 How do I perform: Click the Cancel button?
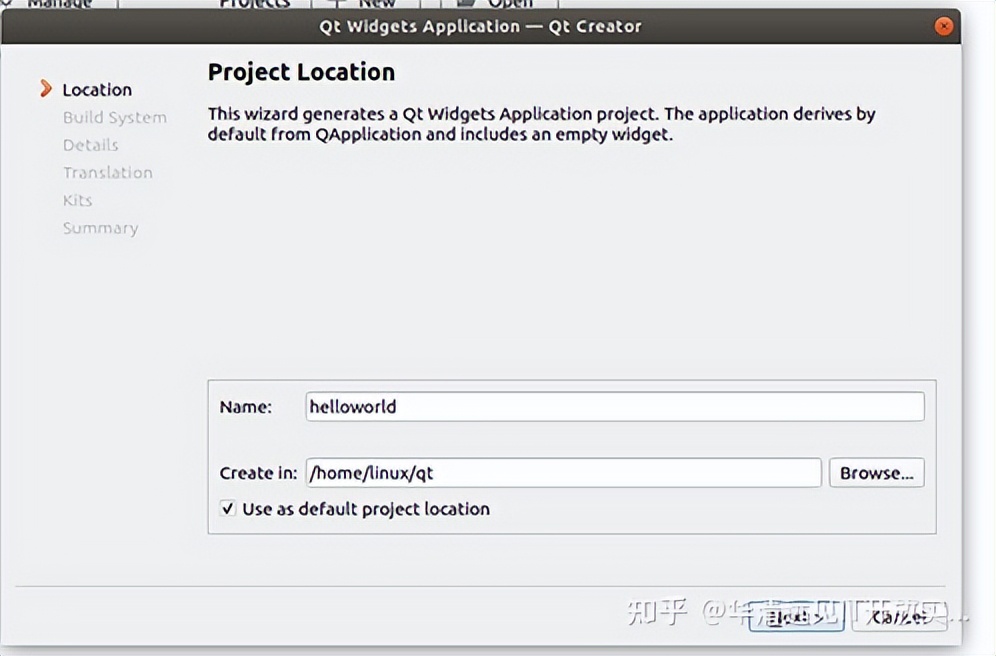pos(899,616)
